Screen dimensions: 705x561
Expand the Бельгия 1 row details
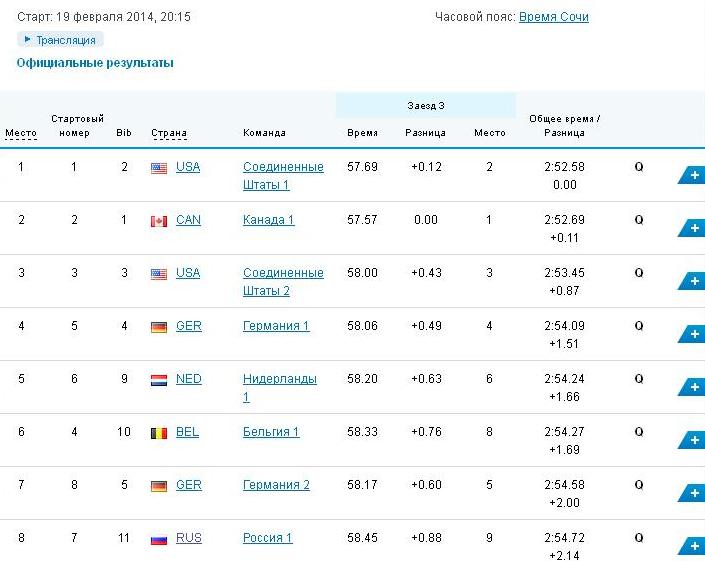coord(692,441)
